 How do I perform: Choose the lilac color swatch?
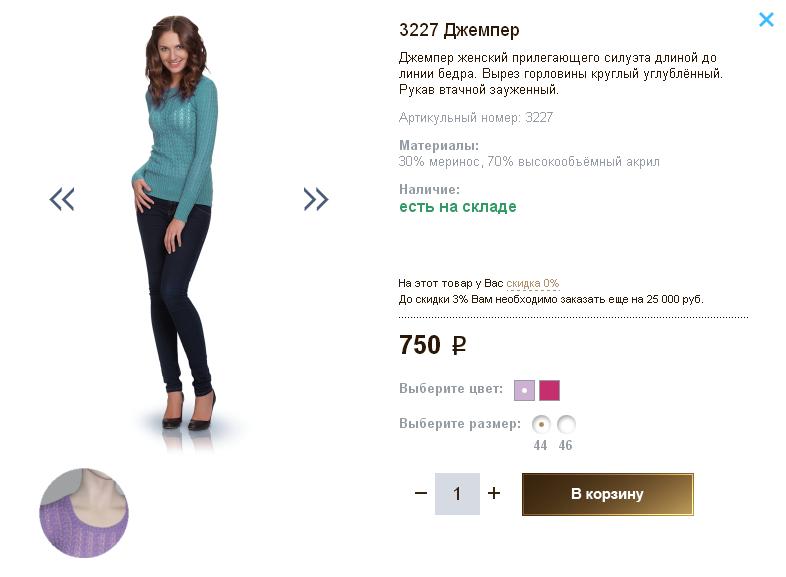pyautogui.click(x=524, y=390)
